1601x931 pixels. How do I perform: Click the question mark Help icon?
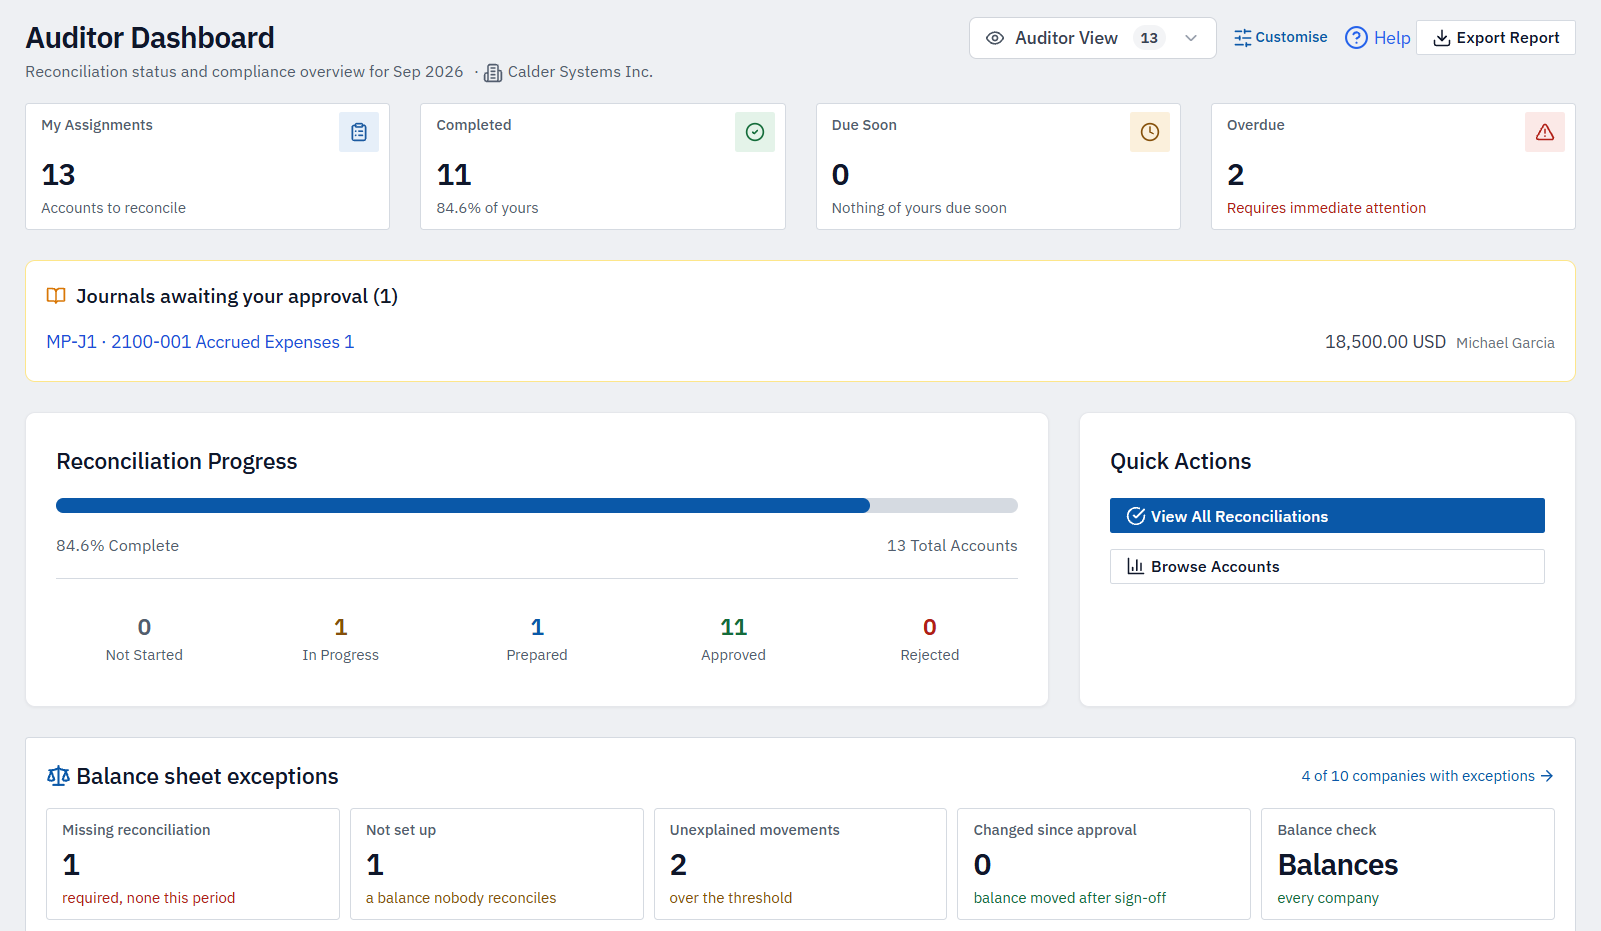click(1356, 38)
